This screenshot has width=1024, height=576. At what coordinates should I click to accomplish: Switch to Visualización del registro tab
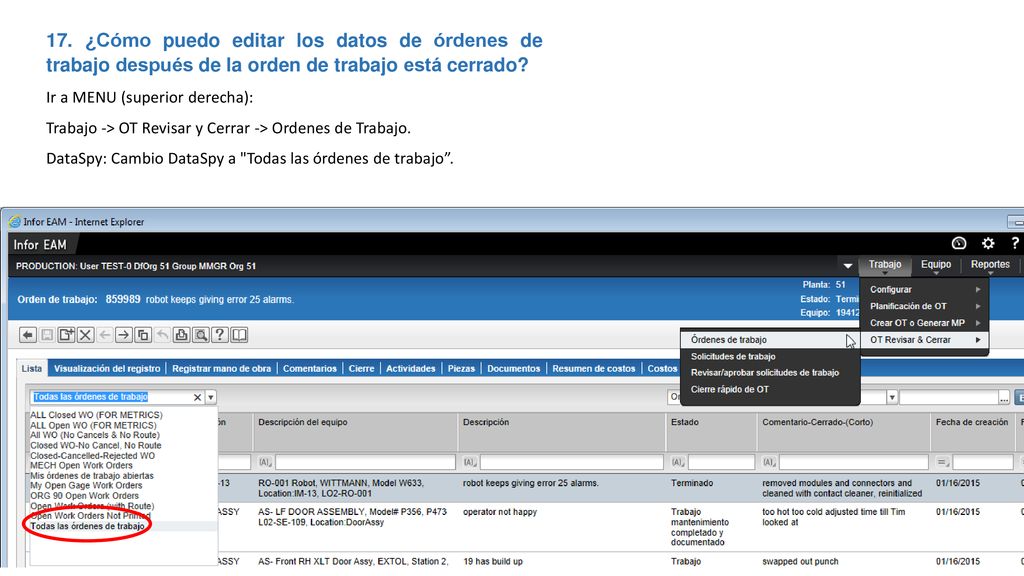point(107,369)
